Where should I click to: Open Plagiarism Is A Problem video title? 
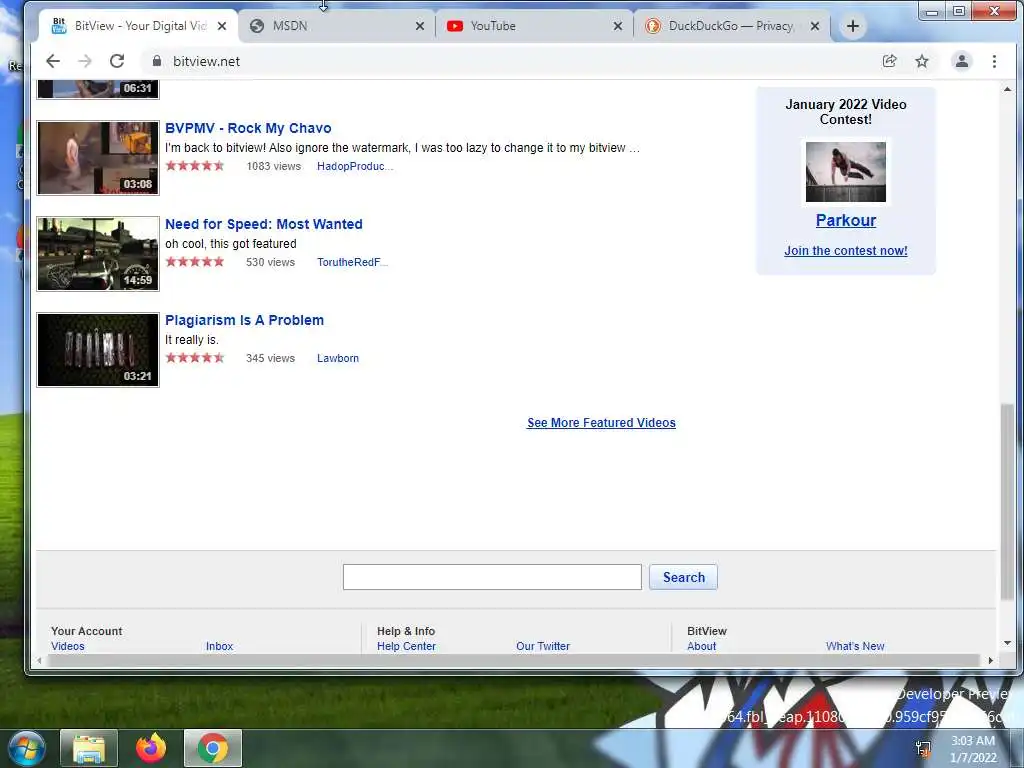(x=244, y=320)
